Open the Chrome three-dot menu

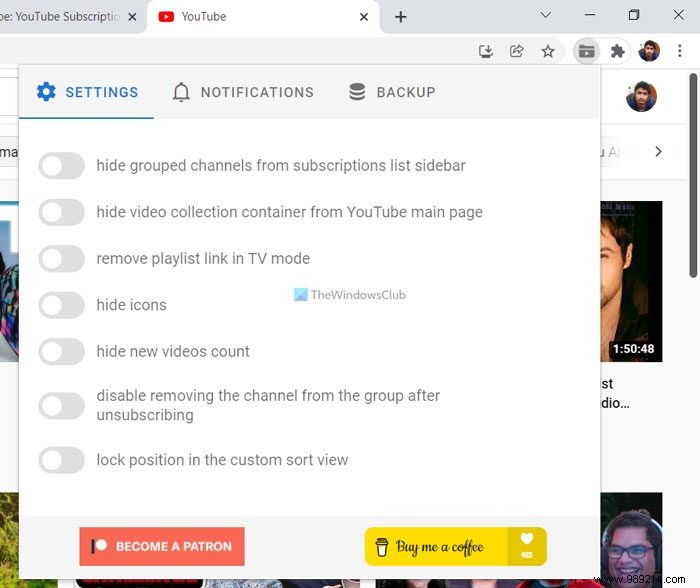point(679,51)
